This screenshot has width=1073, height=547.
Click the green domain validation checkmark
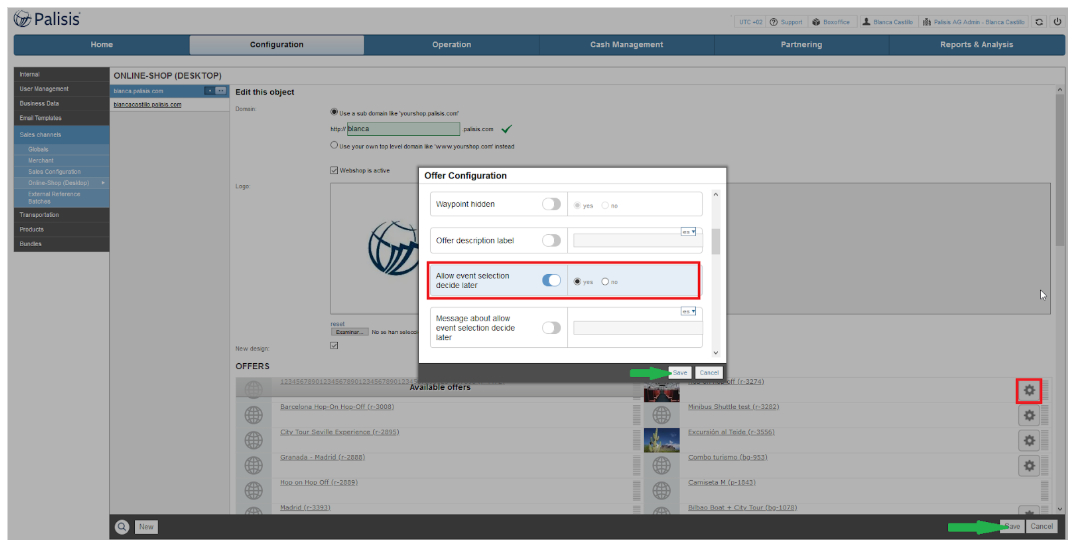506,129
